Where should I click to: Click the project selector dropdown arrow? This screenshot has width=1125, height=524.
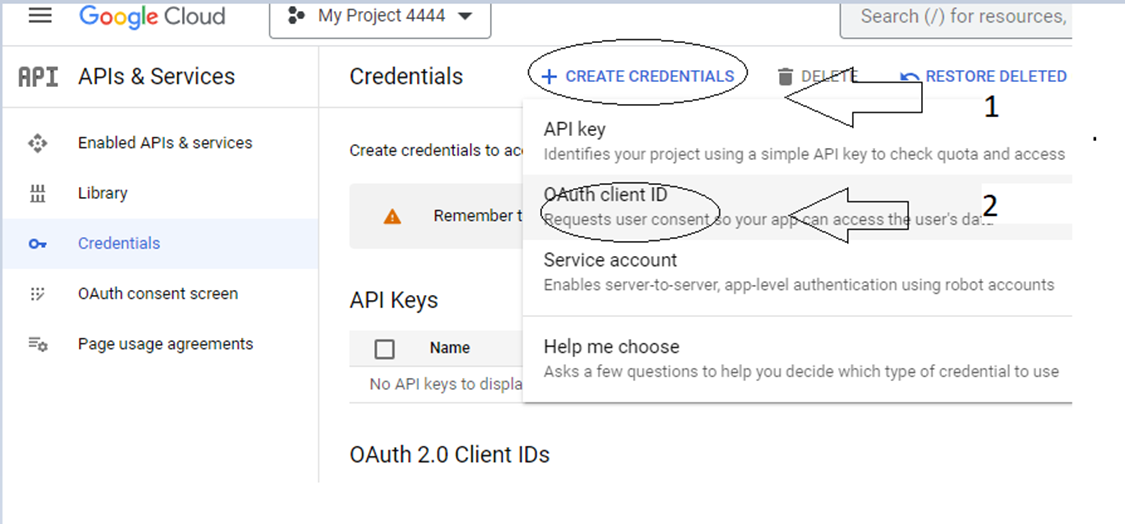point(465,17)
